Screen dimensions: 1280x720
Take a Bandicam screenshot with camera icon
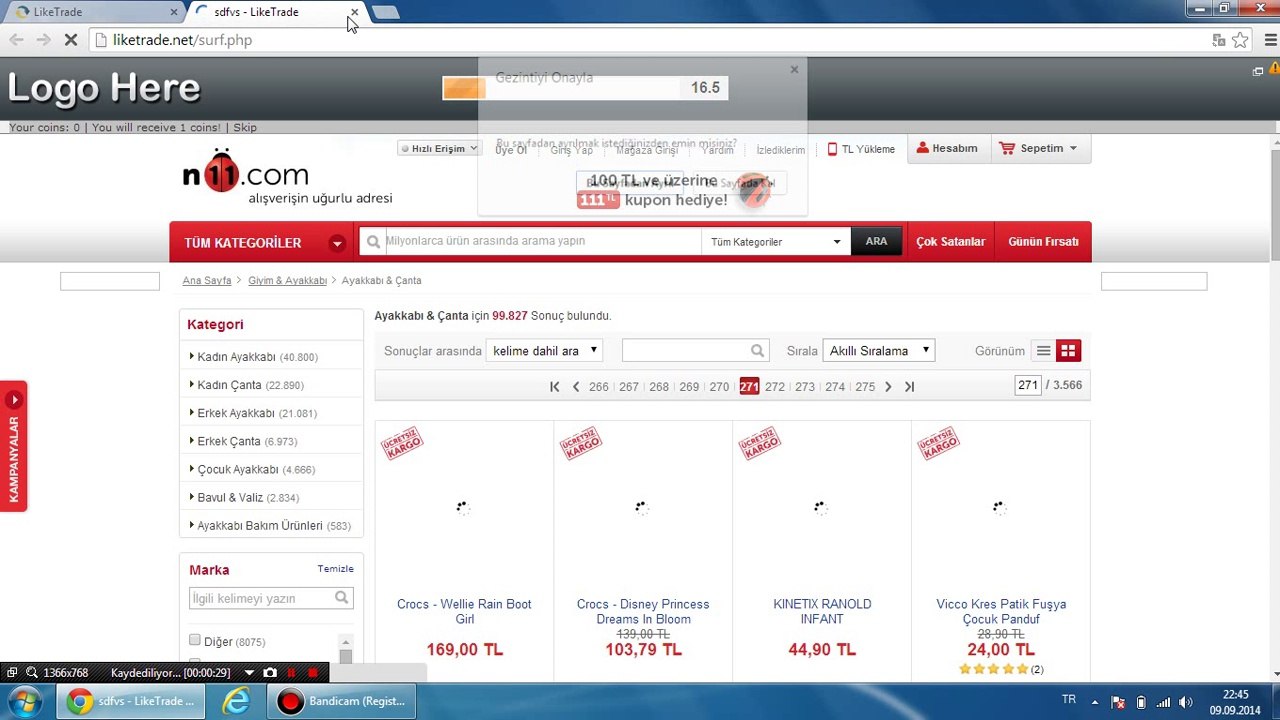pyautogui.click(x=269, y=673)
